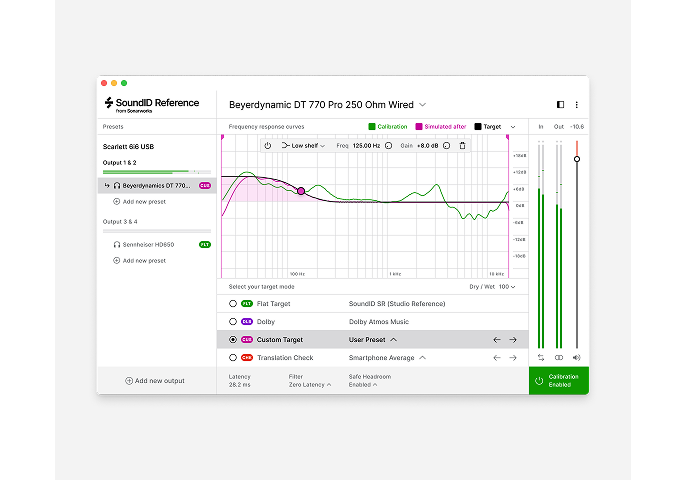Click the Presets header label
Screen dimensions: 686x480
[113, 126]
